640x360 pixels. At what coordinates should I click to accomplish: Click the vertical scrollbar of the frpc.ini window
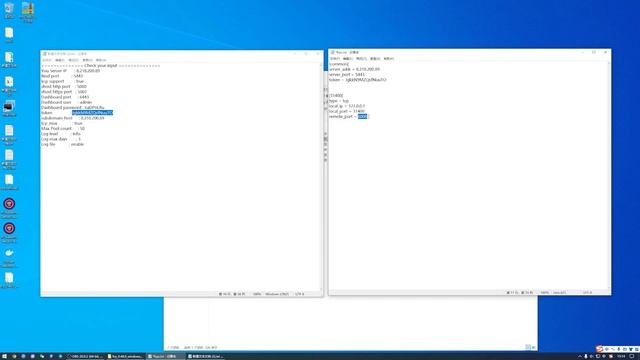coord(609,176)
